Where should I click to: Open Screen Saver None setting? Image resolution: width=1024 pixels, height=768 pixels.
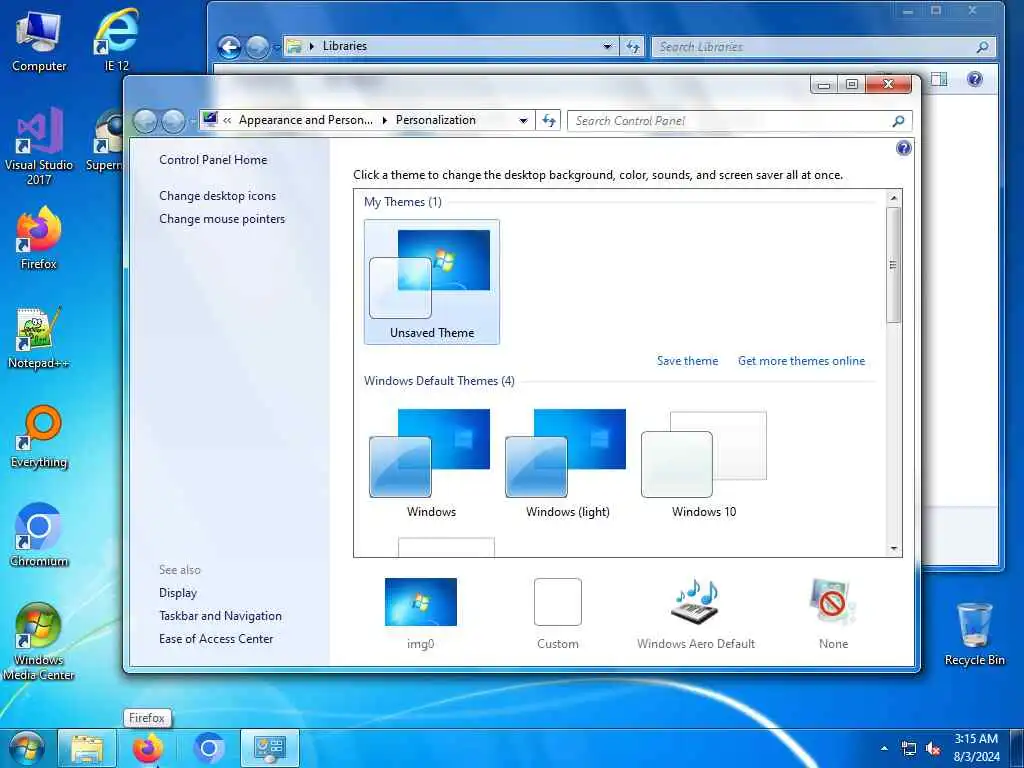(833, 614)
